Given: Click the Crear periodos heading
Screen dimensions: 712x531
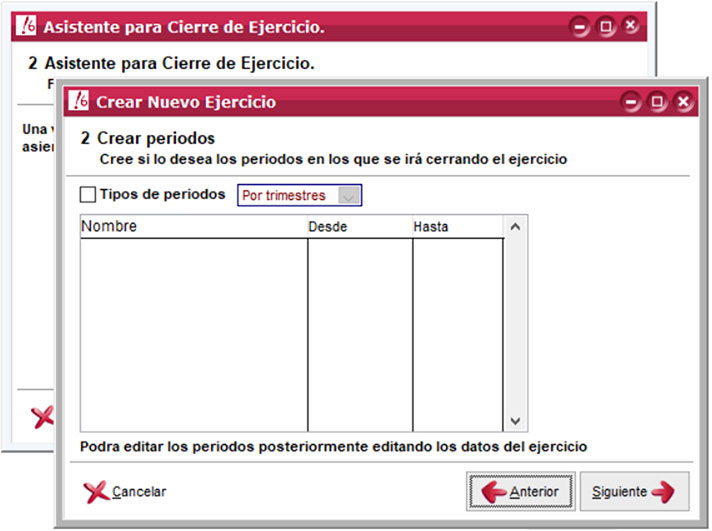Looking at the screenshot, I should pos(156,138).
